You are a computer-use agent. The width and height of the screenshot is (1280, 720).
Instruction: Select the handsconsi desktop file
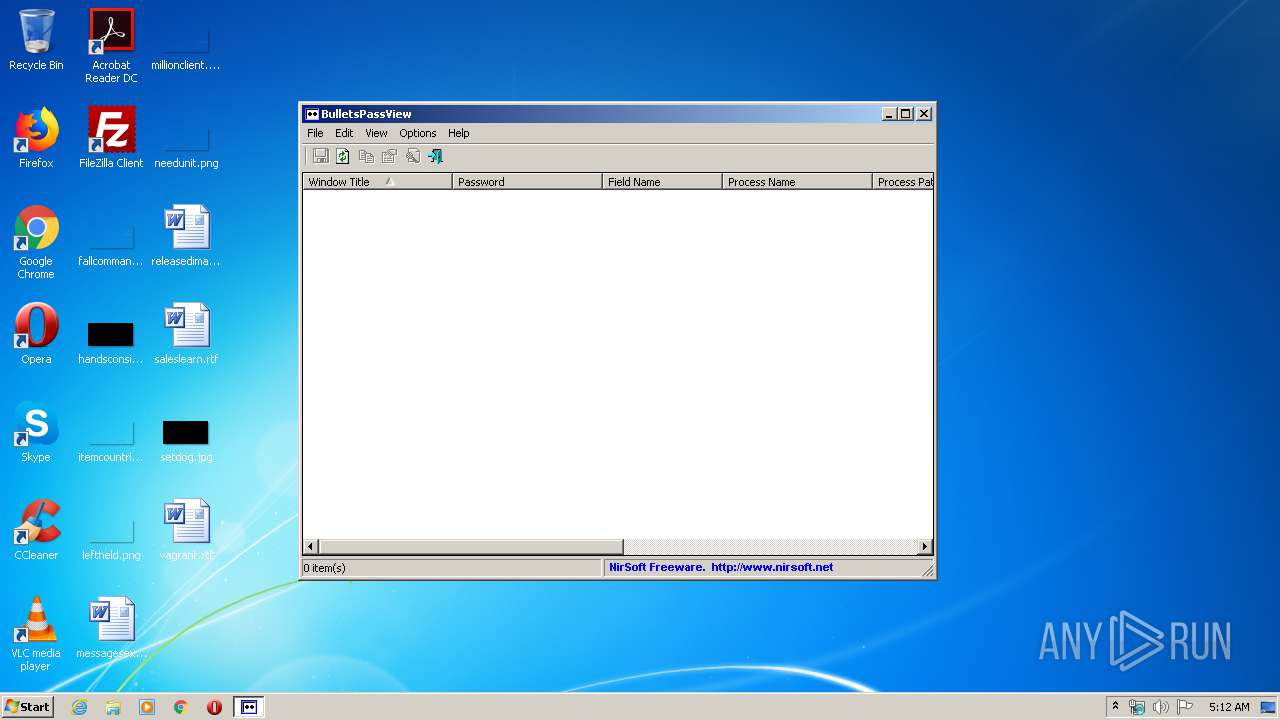click(111, 342)
